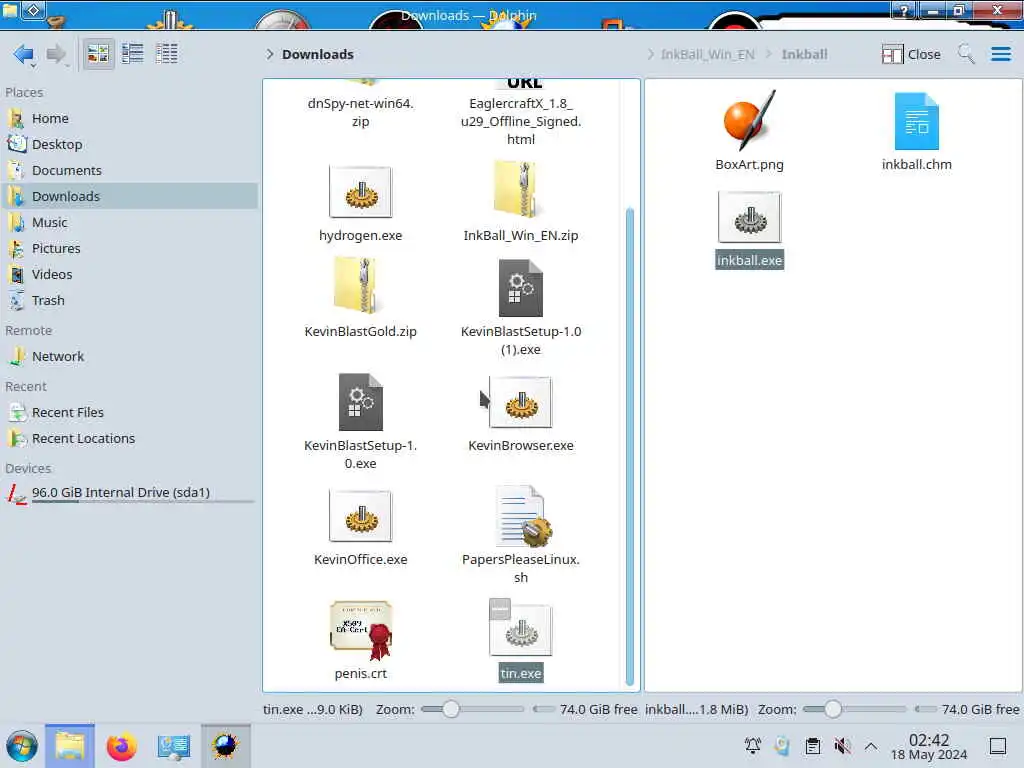Click the Inkball breadcrumb

click(804, 54)
